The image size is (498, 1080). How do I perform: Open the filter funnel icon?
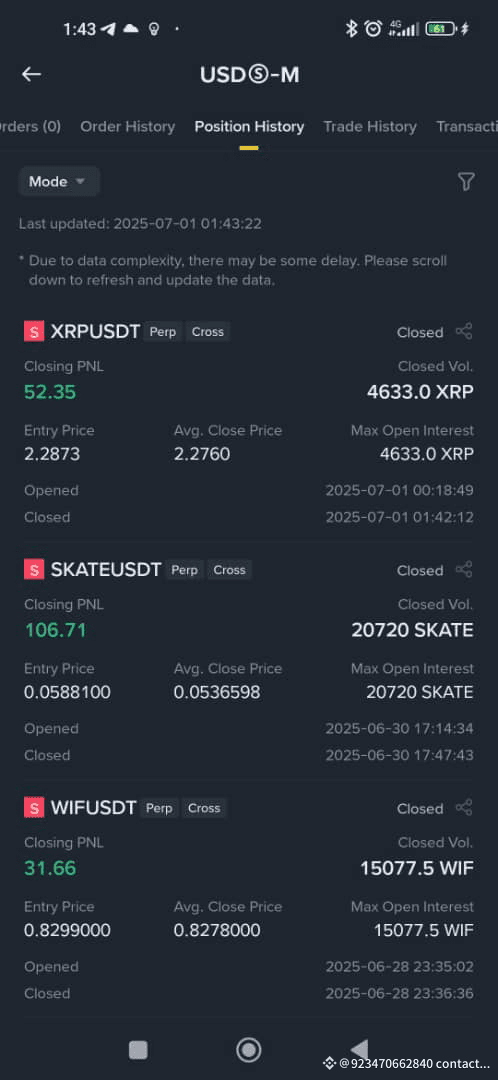tap(466, 181)
